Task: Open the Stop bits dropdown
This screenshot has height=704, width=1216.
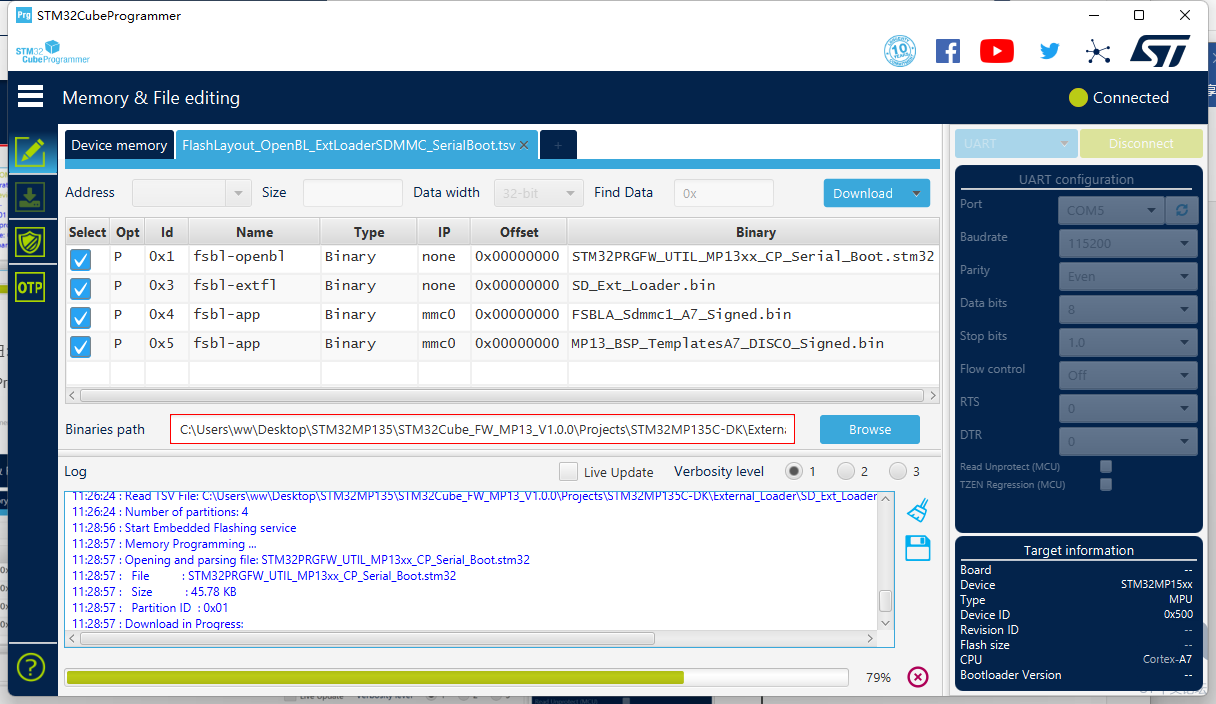Action: click(x=1128, y=342)
